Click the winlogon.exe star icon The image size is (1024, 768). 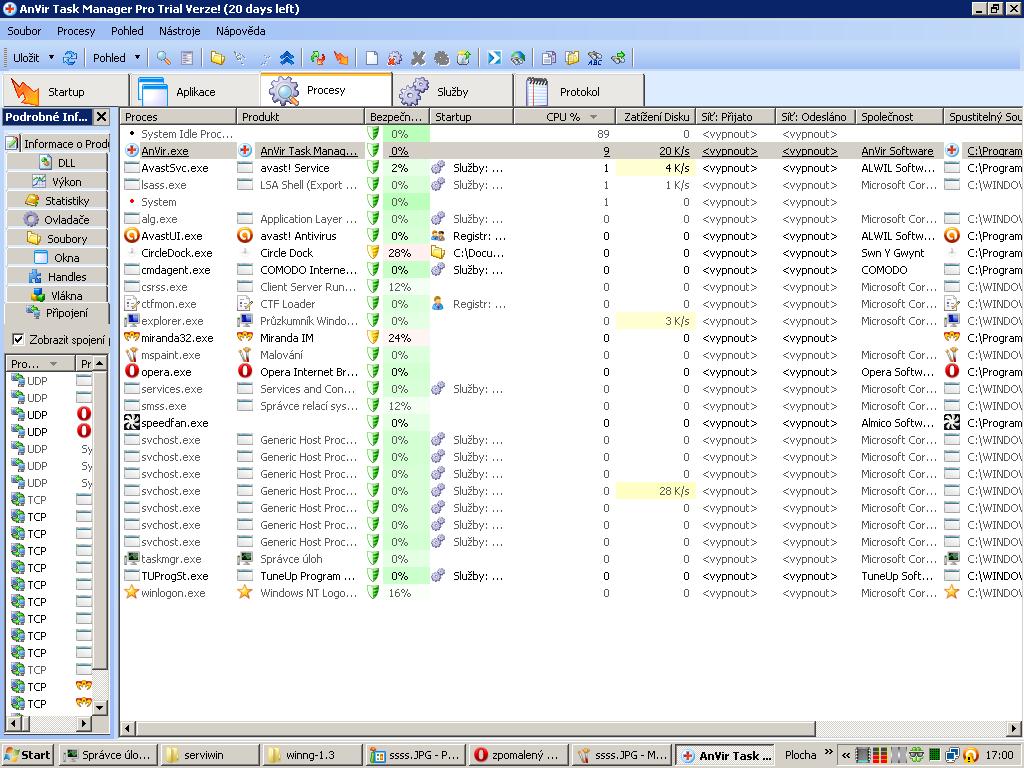point(132,592)
